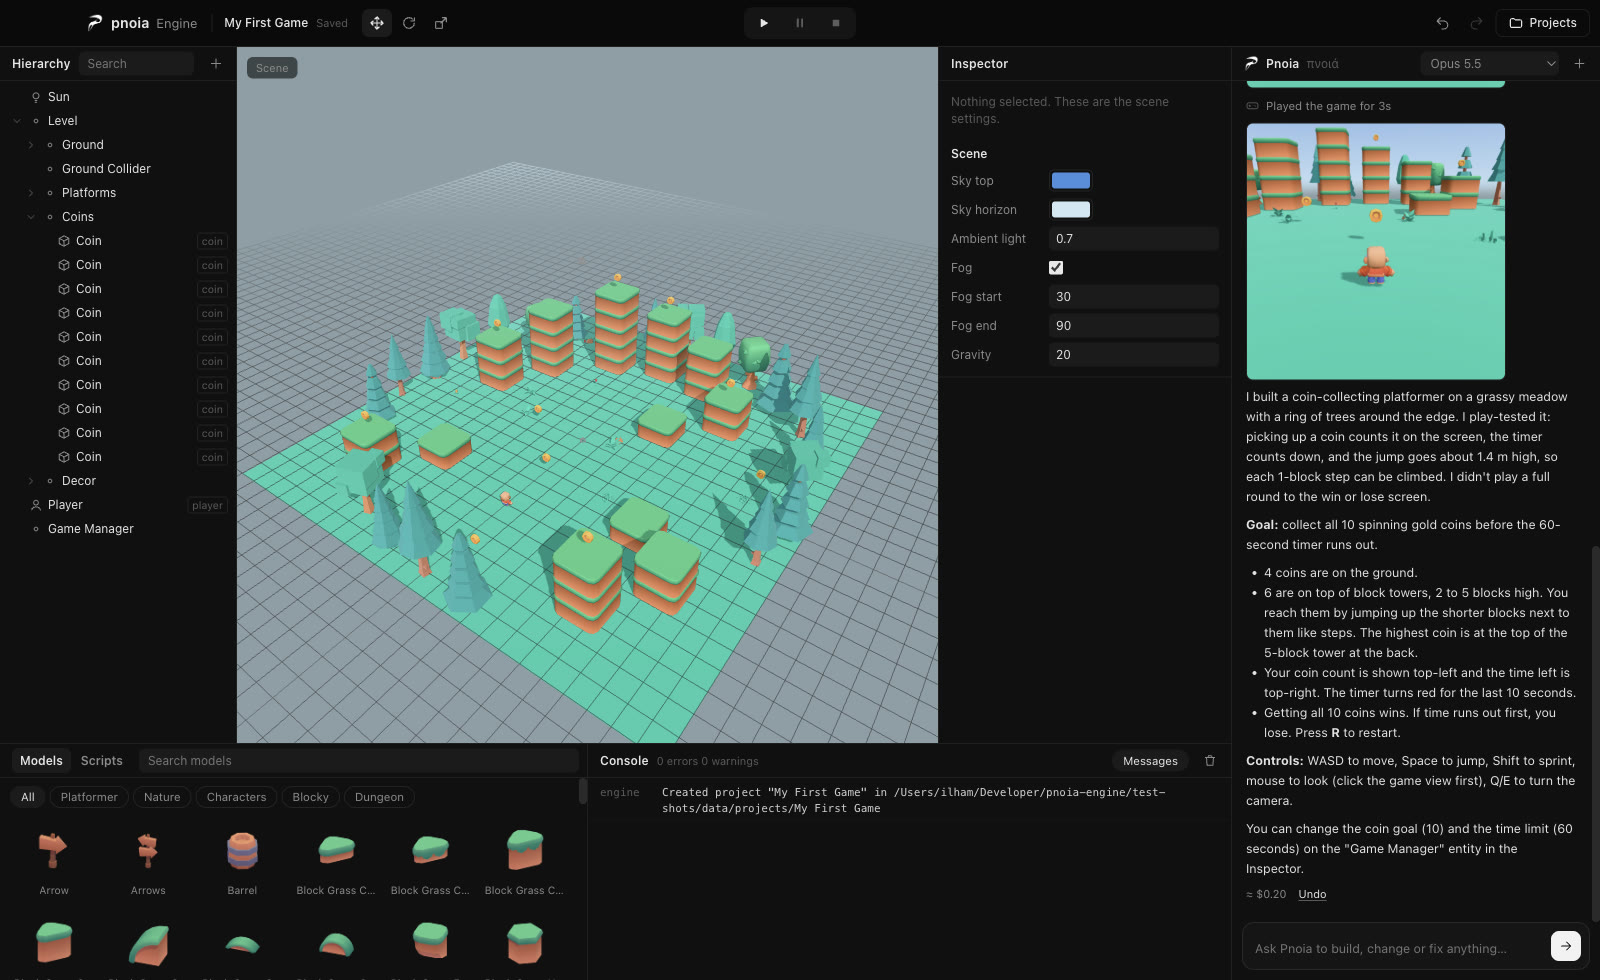1600x980 pixels.
Task: Collapse the Level tree node
Action: pyautogui.click(x=17, y=121)
